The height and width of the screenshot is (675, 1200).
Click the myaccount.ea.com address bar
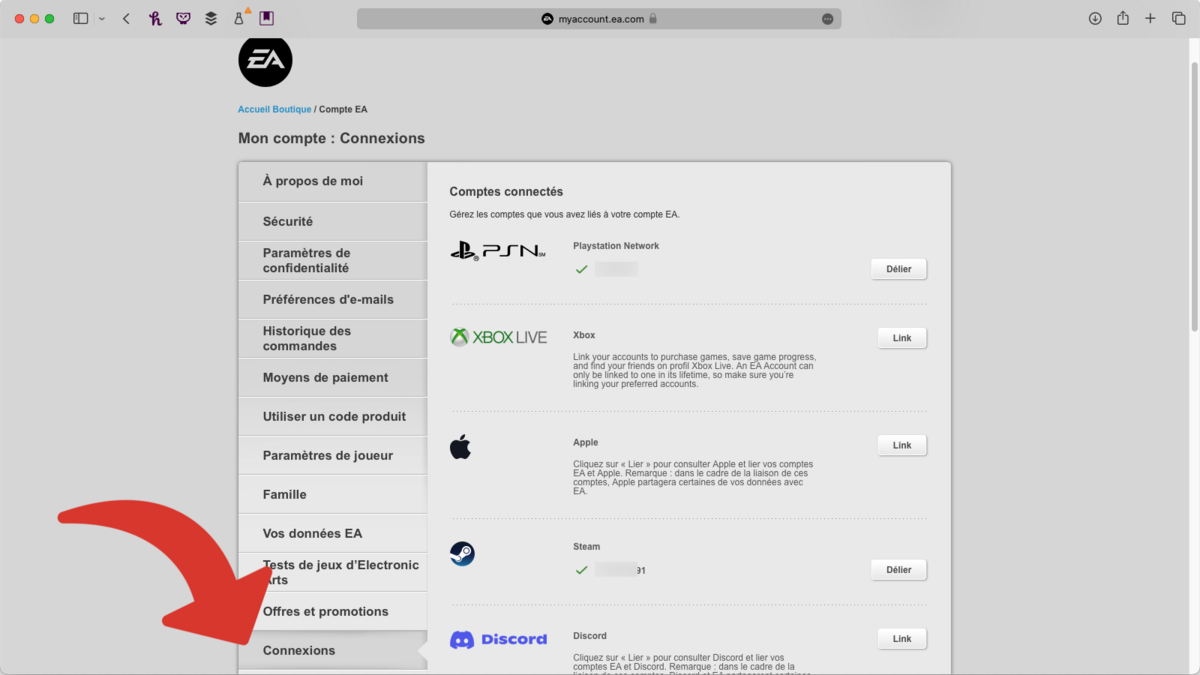(599, 18)
